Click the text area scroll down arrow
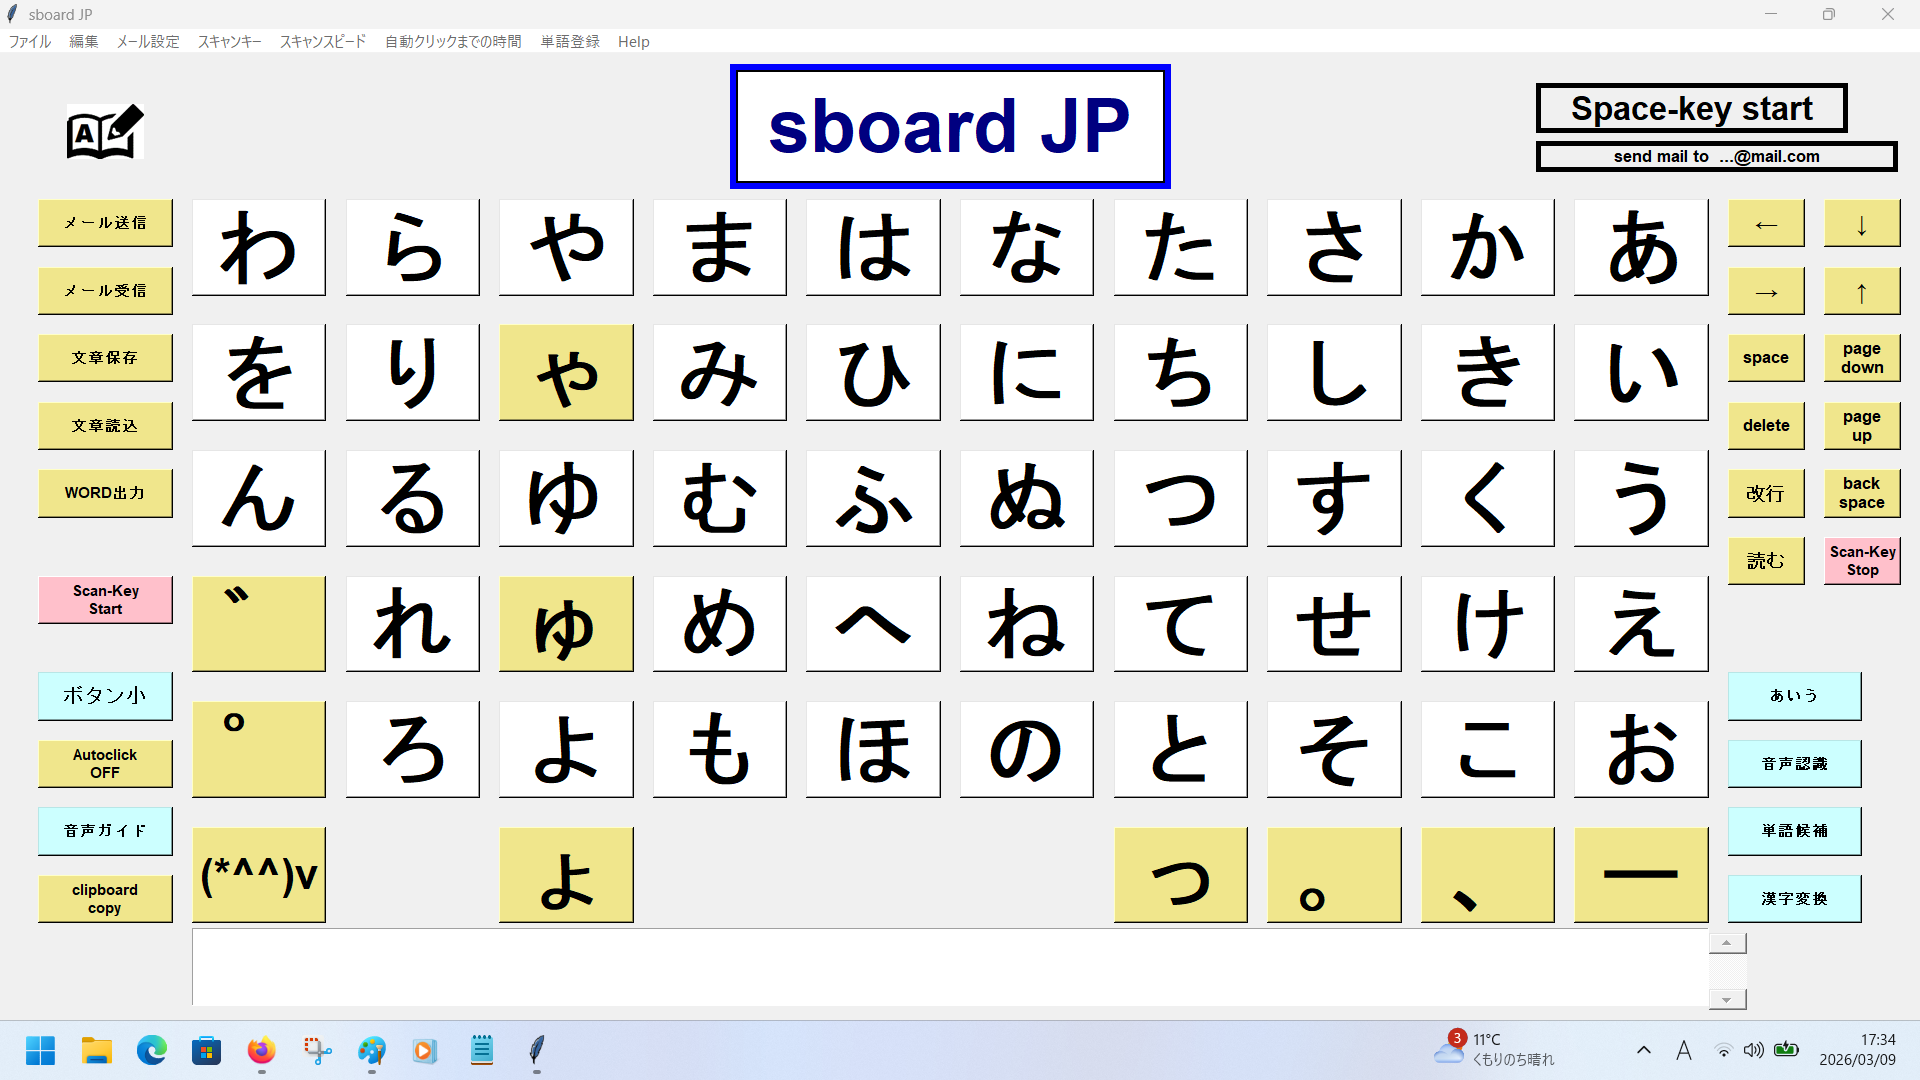Screen dimensions: 1920x1080 (x=1727, y=999)
